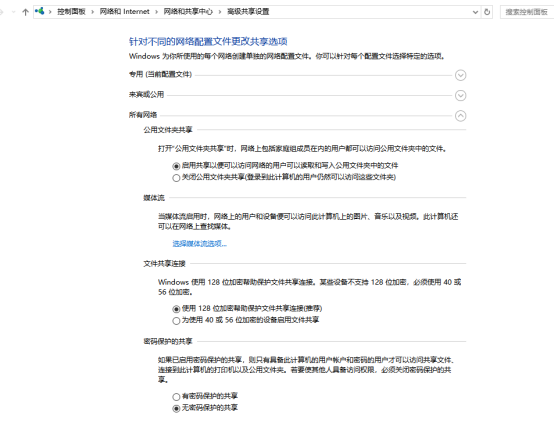Navigate to 网络和共享中心 breadcrumb
Viewport: 554px width, 421px height.
pos(188,12)
